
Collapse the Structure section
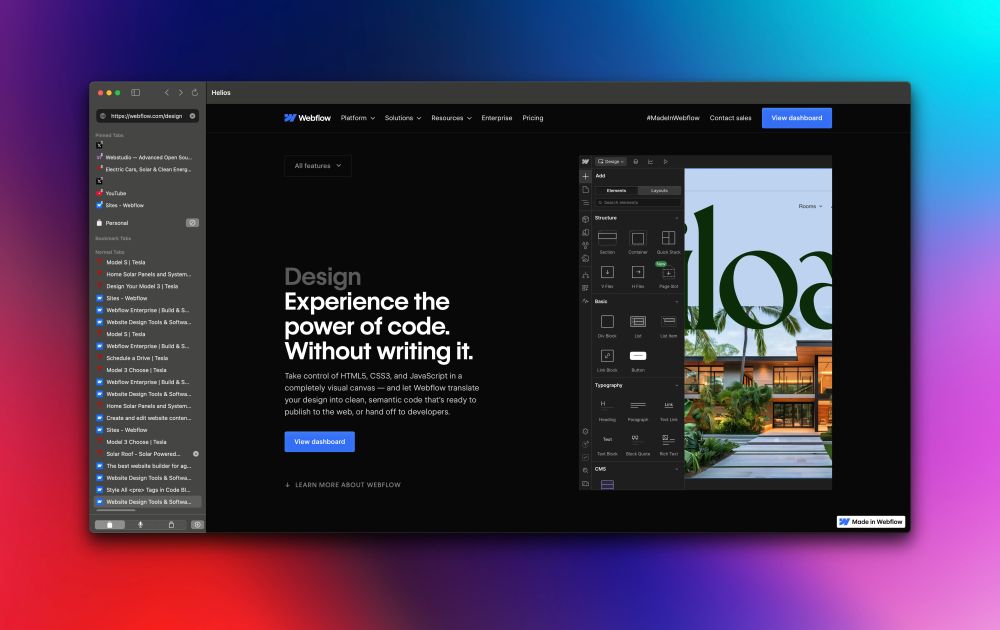point(677,218)
